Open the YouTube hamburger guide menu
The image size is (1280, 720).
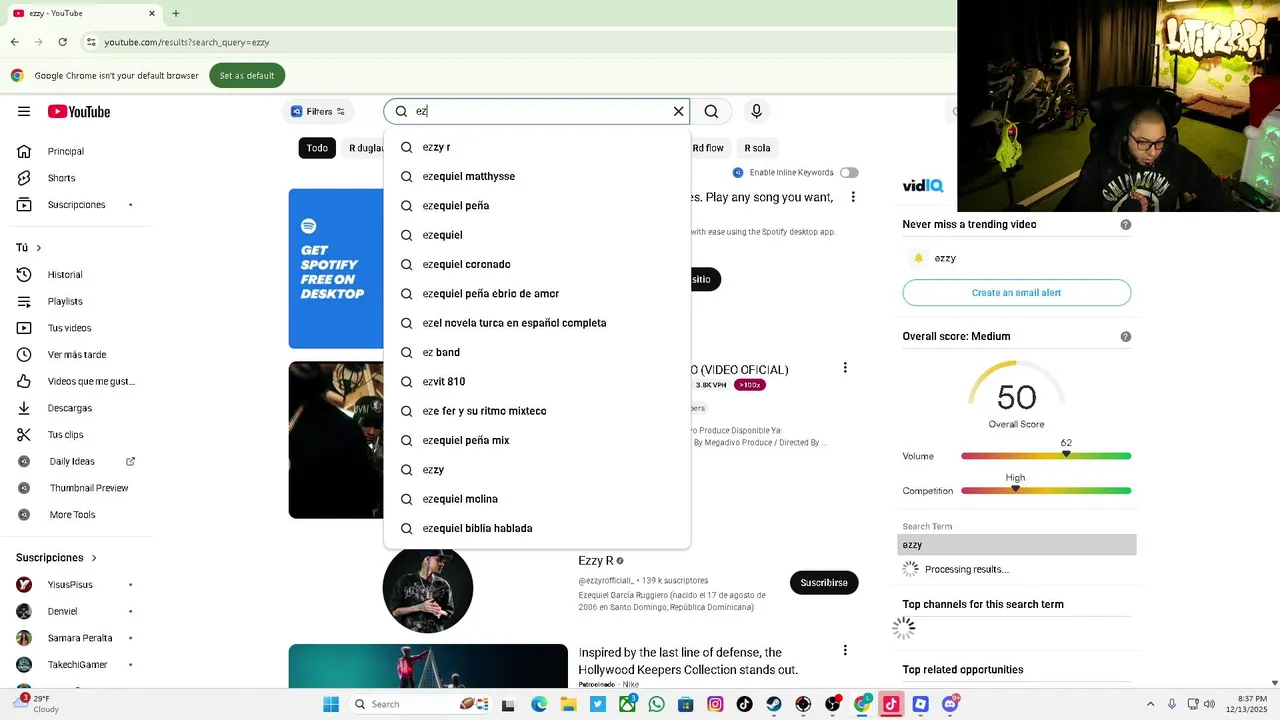(24, 111)
